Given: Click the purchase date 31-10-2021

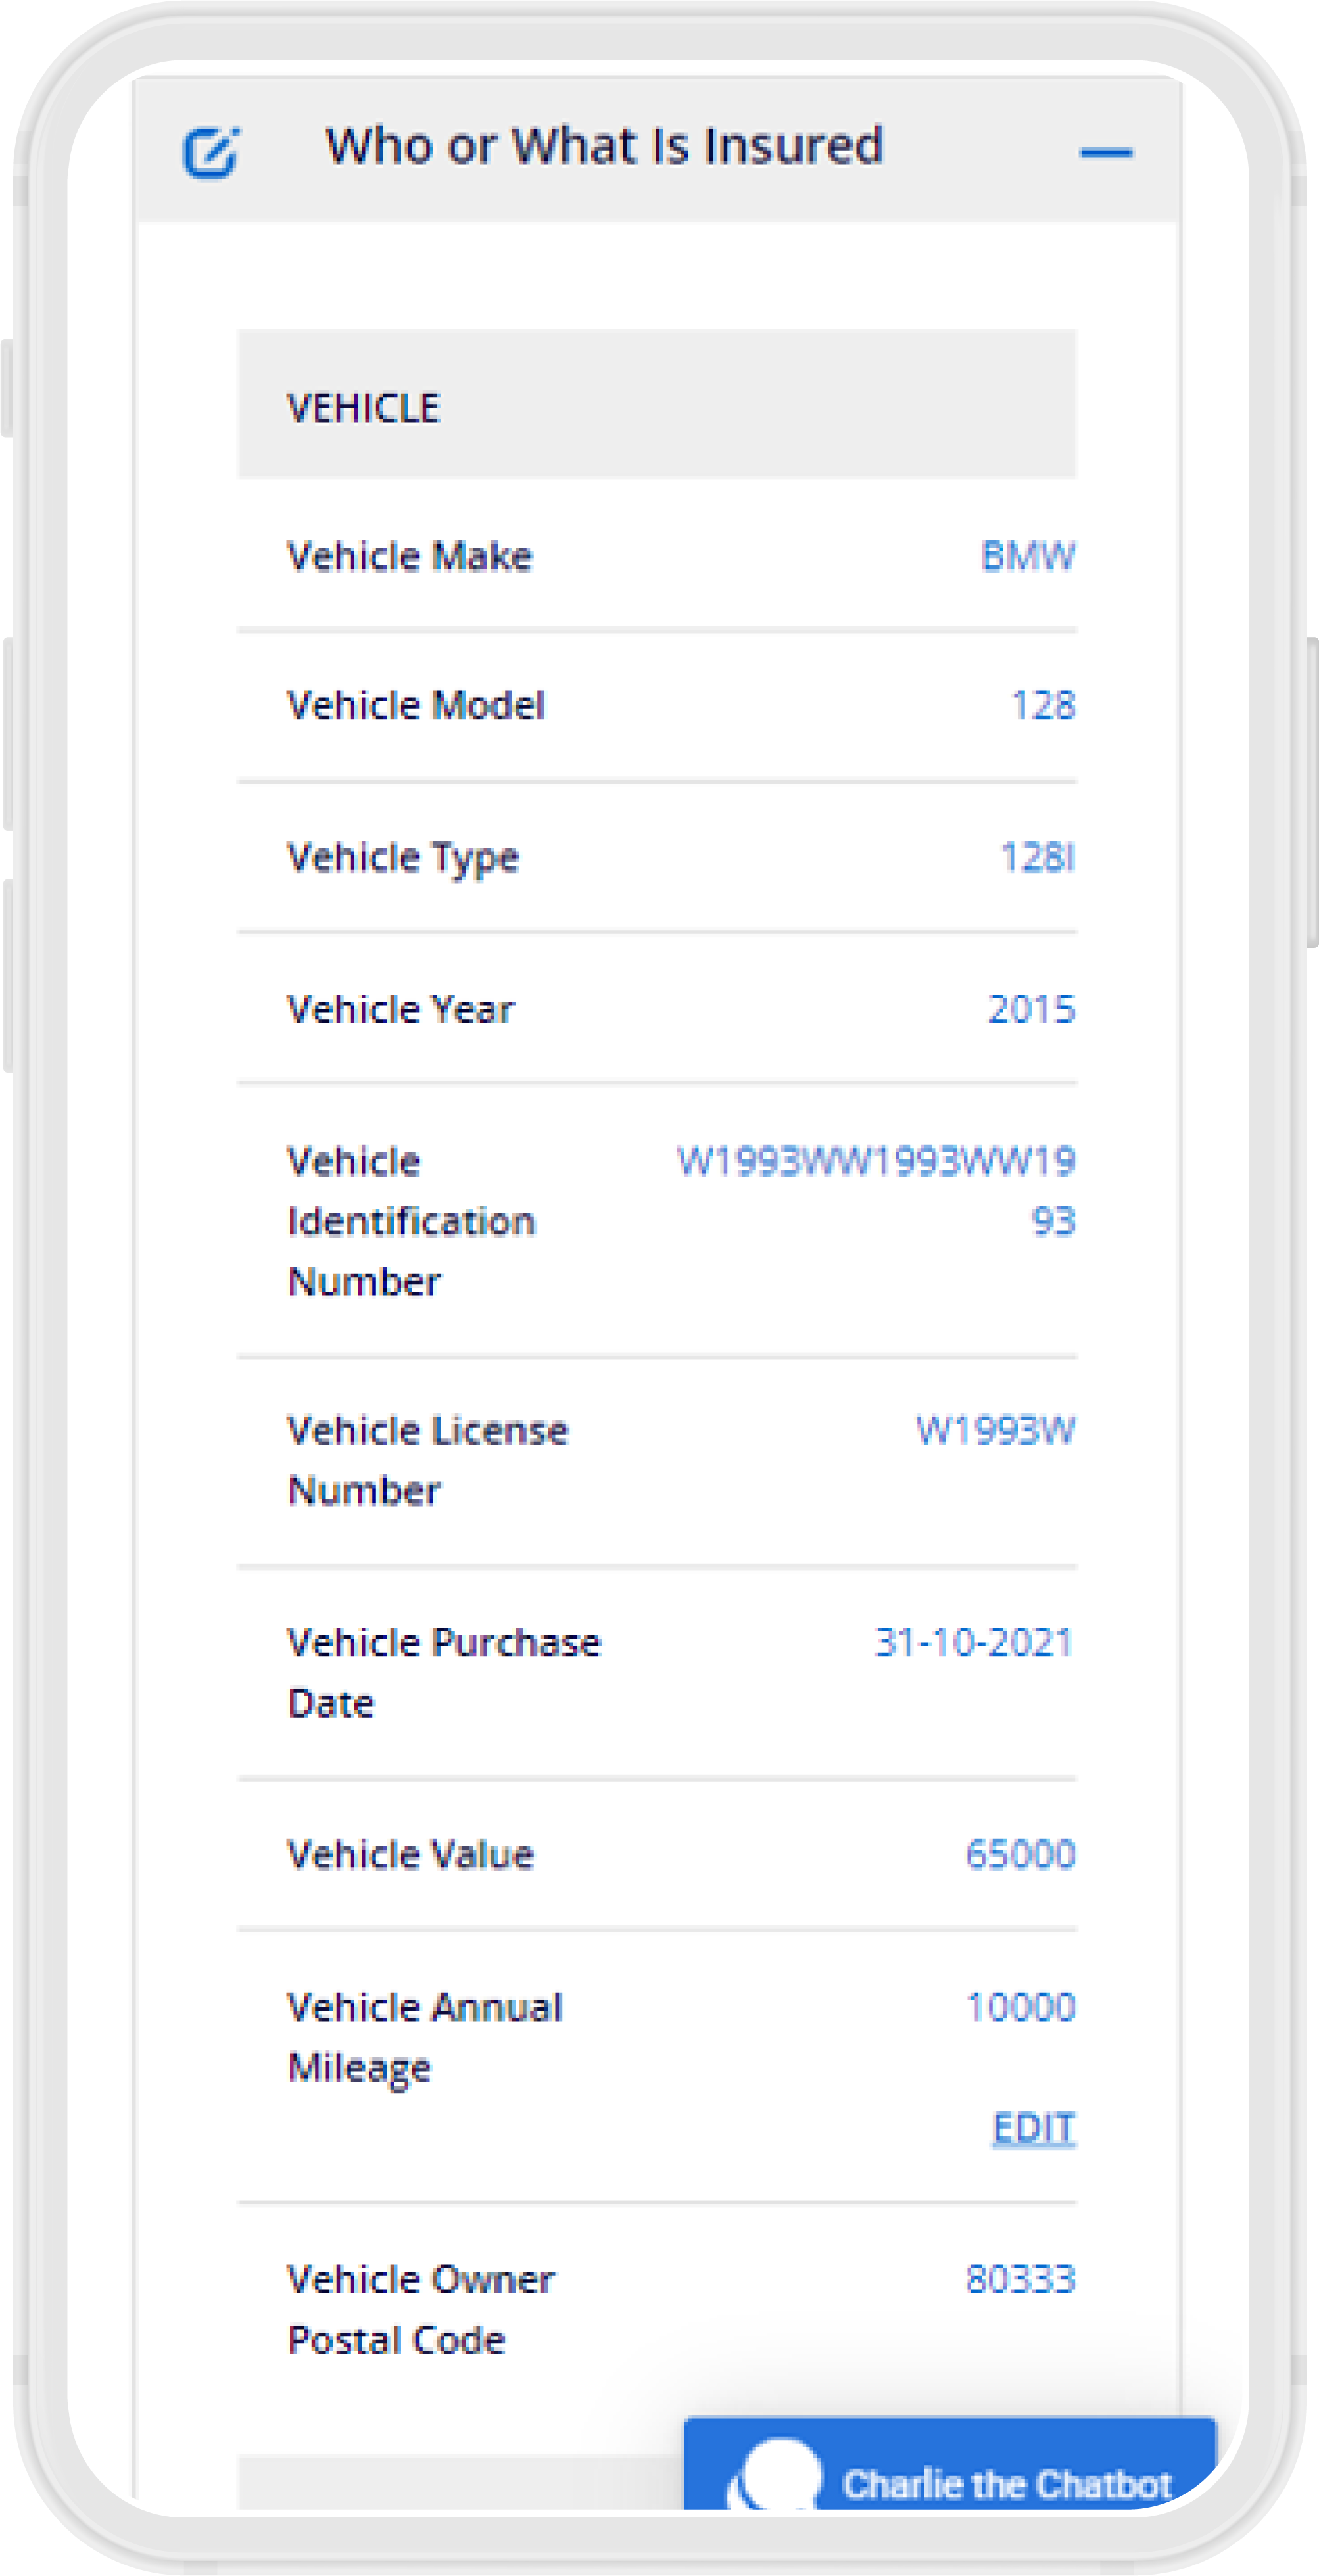Looking at the screenshot, I should click(x=974, y=1642).
